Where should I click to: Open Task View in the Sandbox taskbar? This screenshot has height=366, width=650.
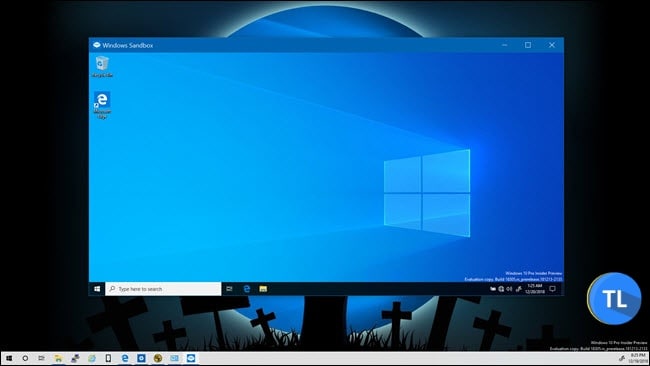point(229,289)
